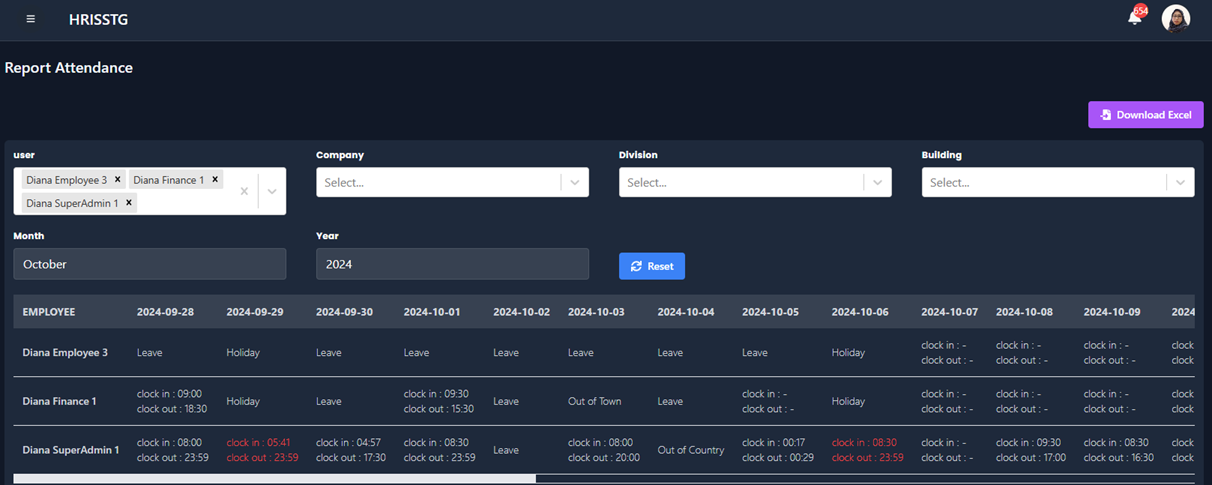Click the 2024-09-29 column header
This screenshot has width=1212, height=485.
(255, 312)
